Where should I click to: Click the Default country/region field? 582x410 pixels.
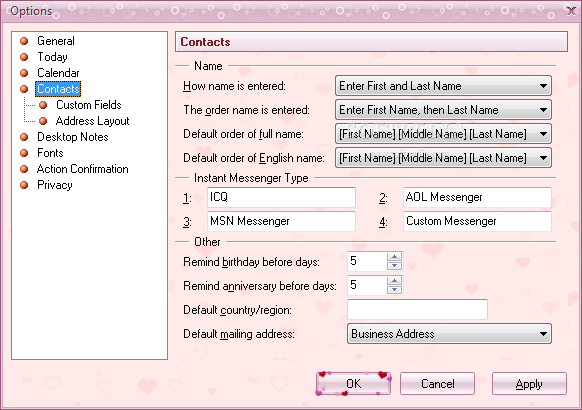(x=417, y=309)
